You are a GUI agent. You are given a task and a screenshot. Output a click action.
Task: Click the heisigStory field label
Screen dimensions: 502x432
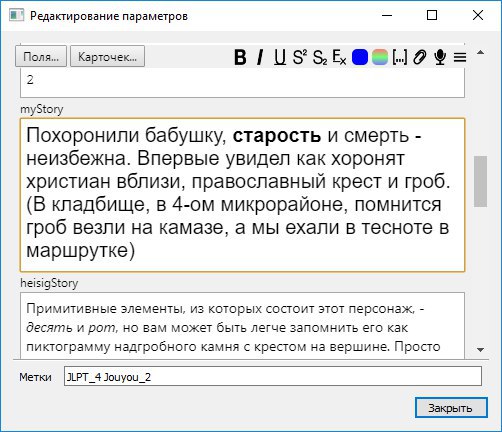49,283
